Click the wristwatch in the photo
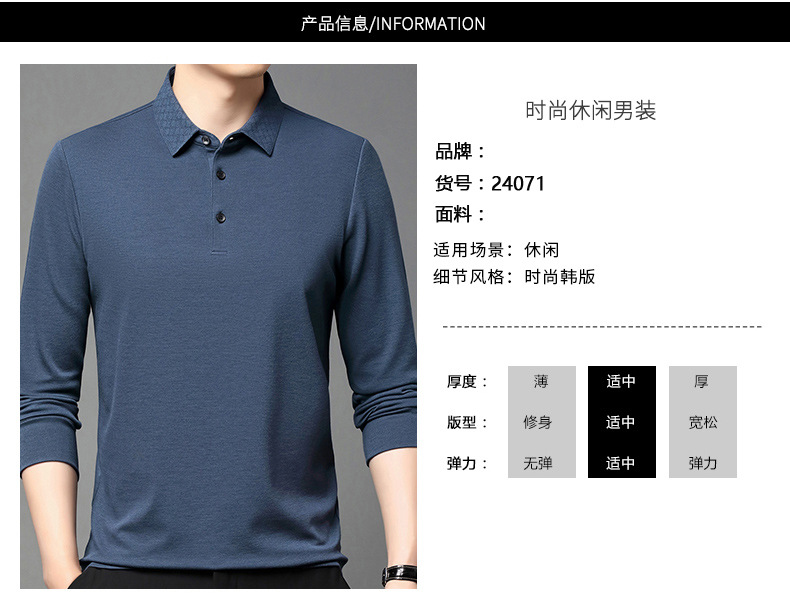Screen dimensions: 790x598 tap(399, 574)
